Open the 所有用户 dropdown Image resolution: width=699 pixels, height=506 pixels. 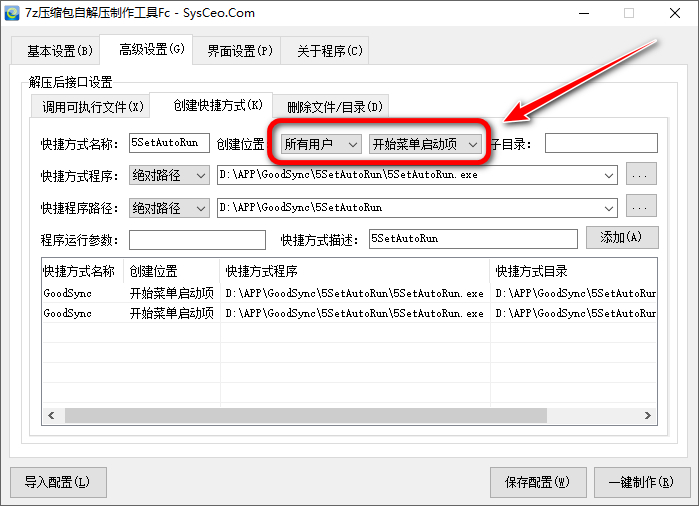pyautogui.click(x=321, y=144)
